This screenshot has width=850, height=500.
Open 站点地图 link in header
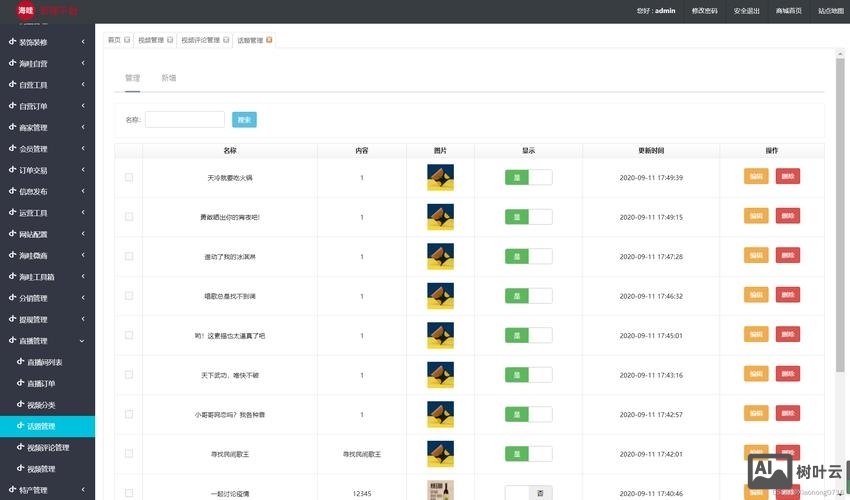coord(830,11)
